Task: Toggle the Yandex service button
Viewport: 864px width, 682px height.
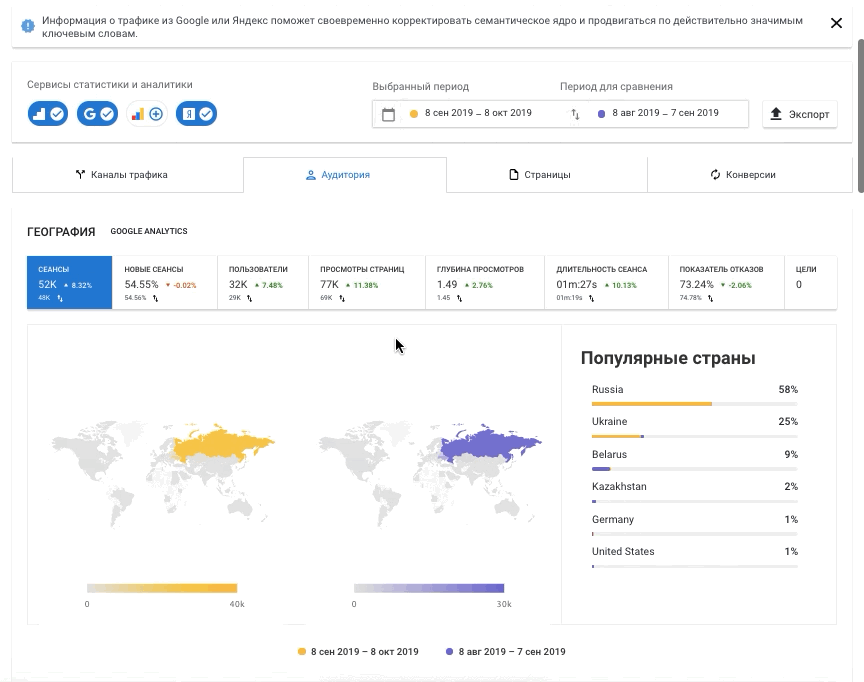Action: 196,114
